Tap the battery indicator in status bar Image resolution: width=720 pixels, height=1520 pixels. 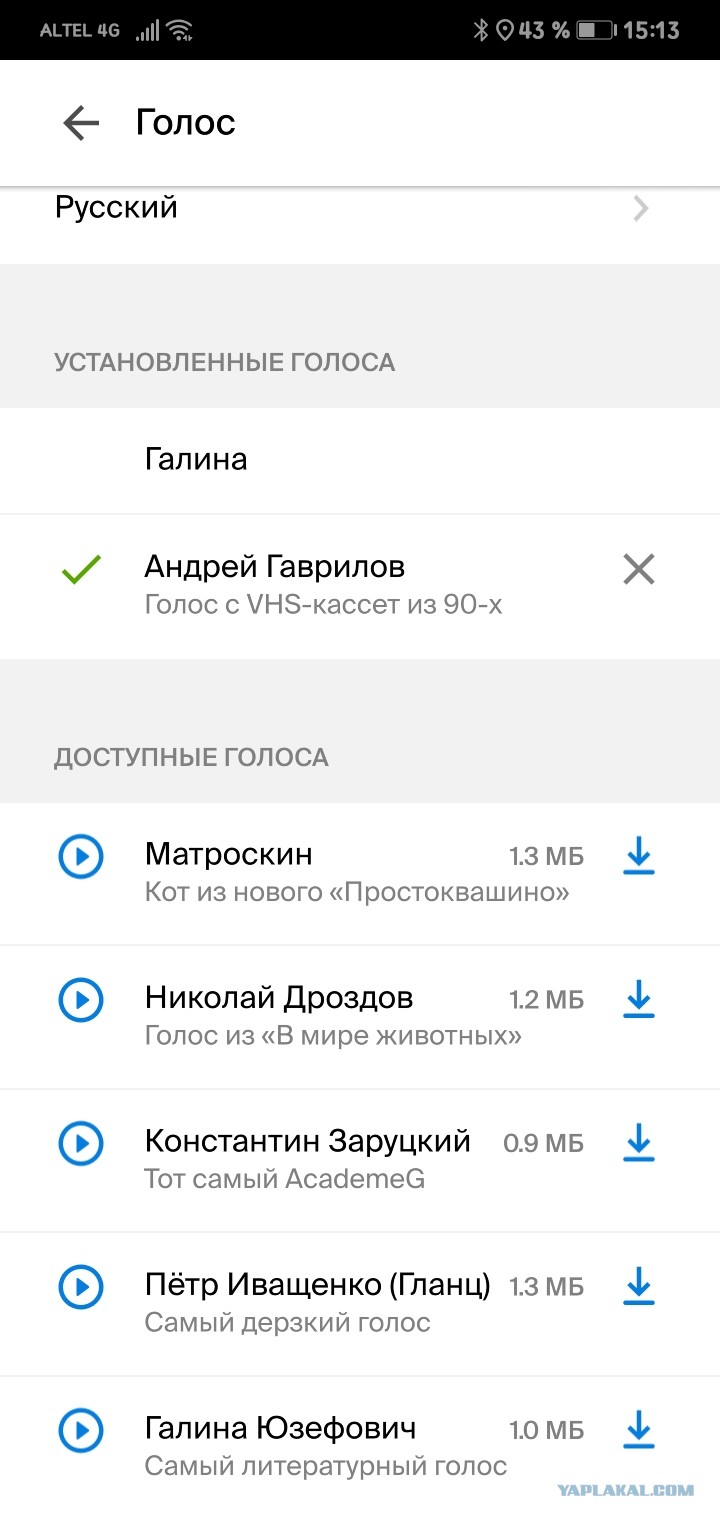(x=595, y=31)
